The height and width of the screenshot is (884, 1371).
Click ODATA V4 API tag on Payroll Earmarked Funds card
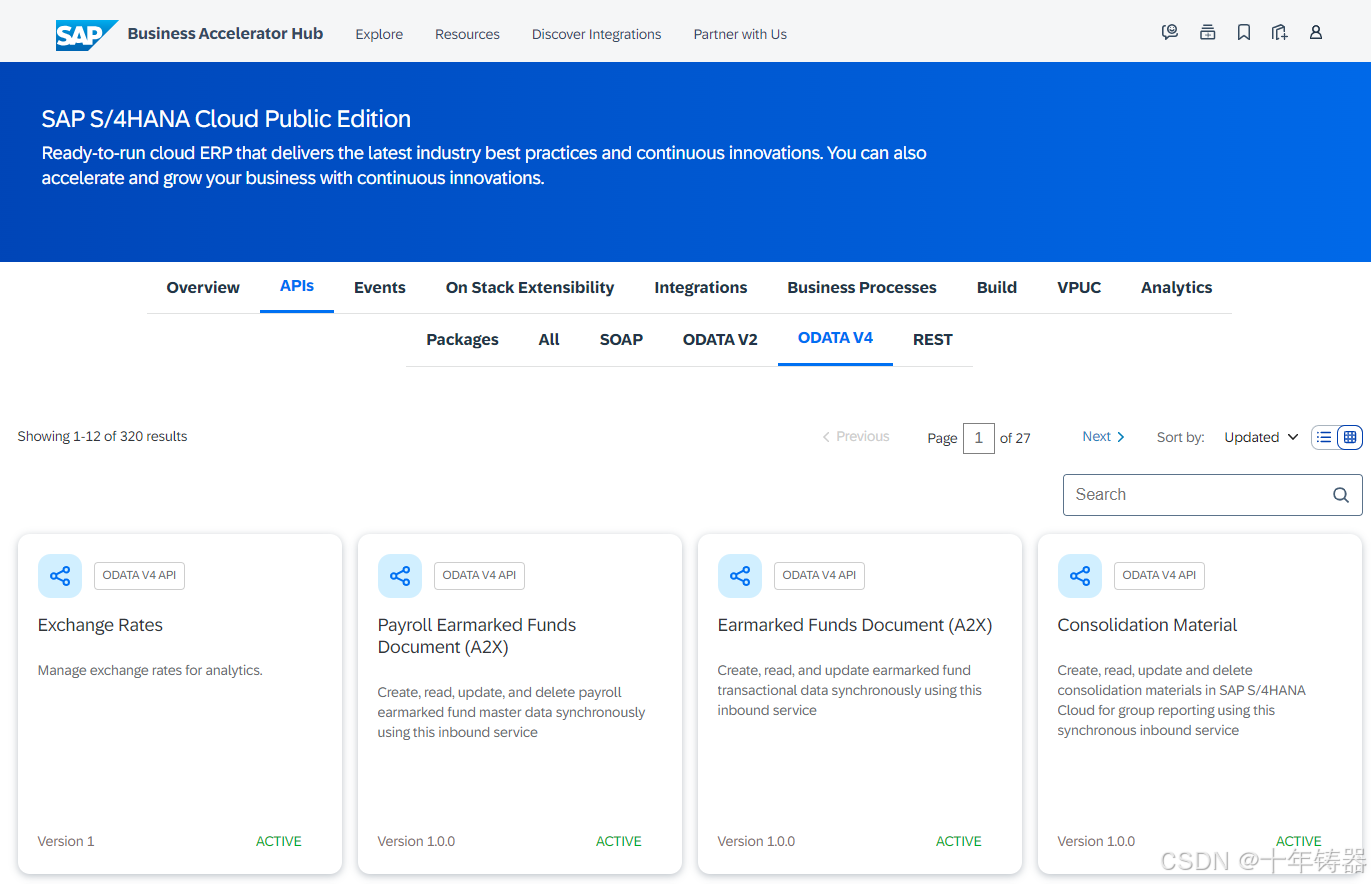[480, 575]
